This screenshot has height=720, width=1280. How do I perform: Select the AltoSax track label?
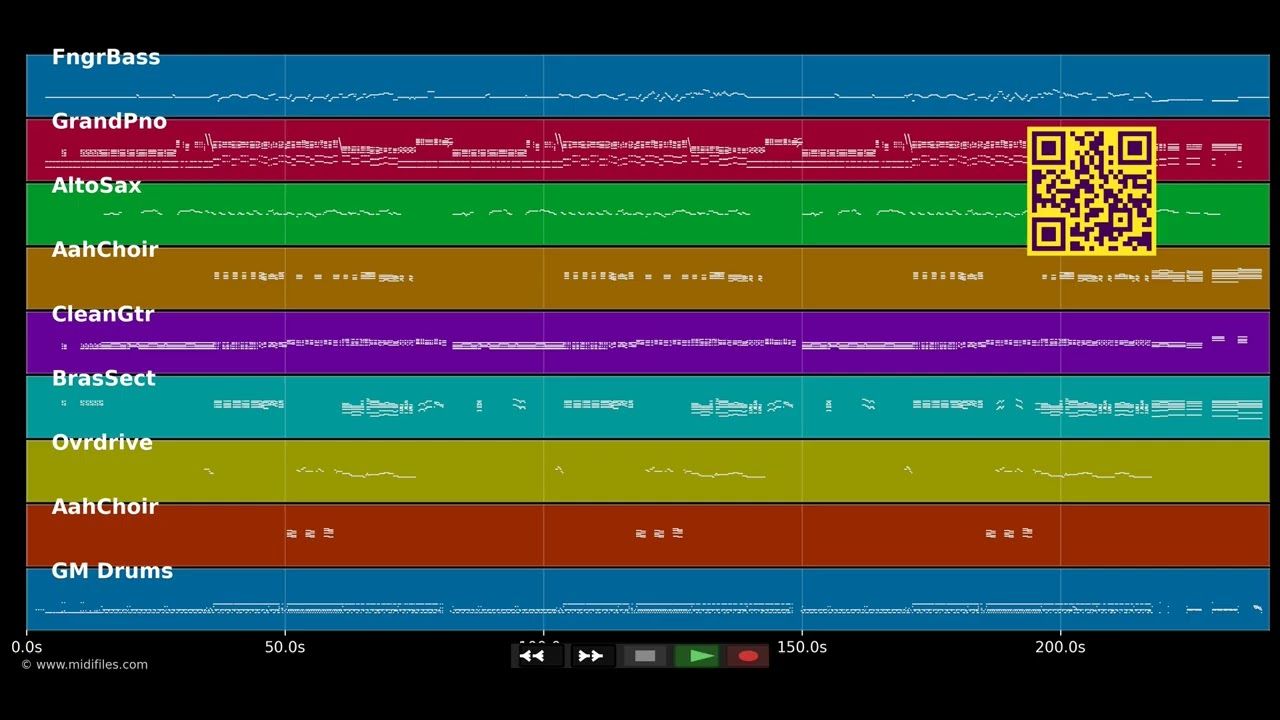coord(97,186)
